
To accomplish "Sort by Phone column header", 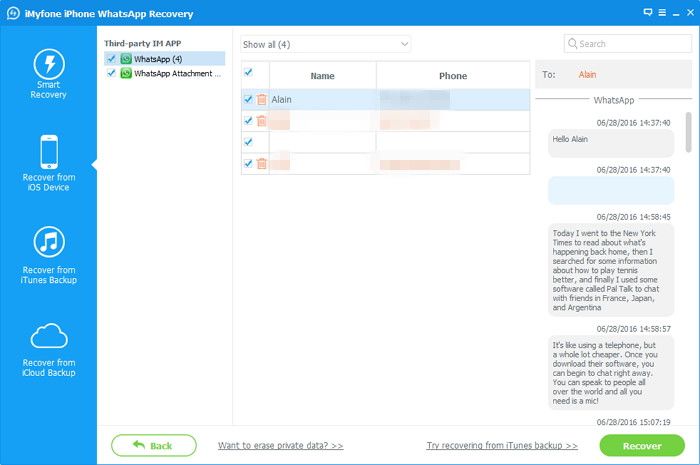I will pyautogui.click(x=453, y=76).
